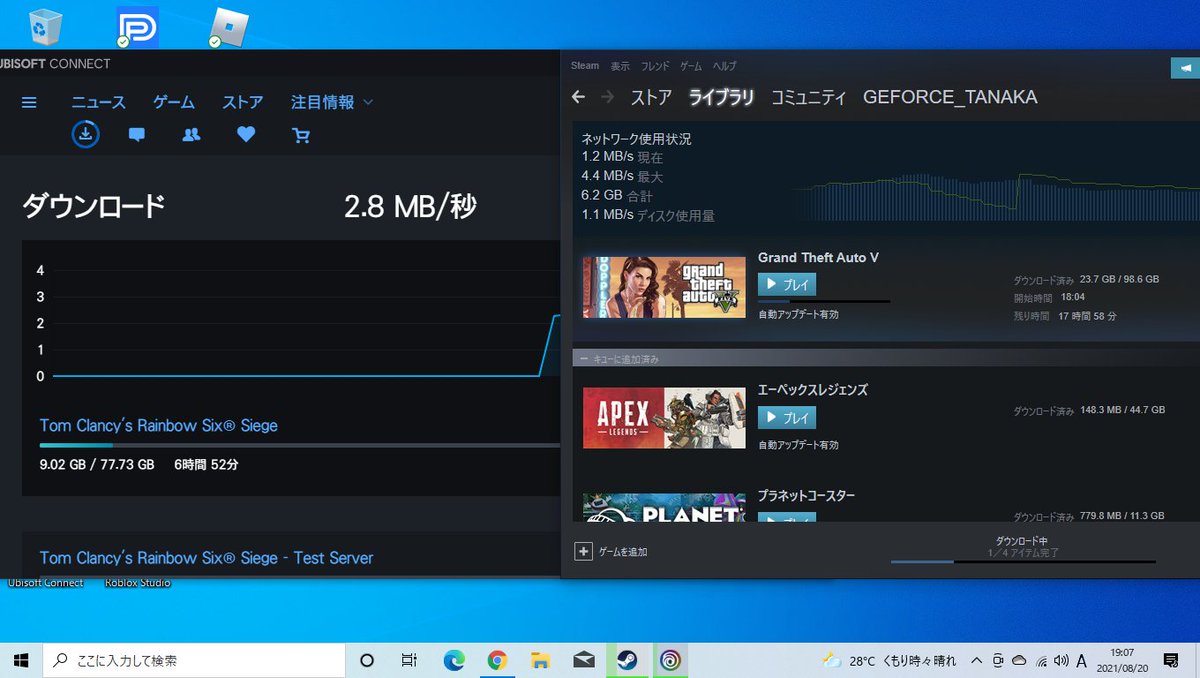The height and width of the screenshot is (678, 1200).
Task: Click Planet Coaster game thumbnail
Action: click(664, 507)
